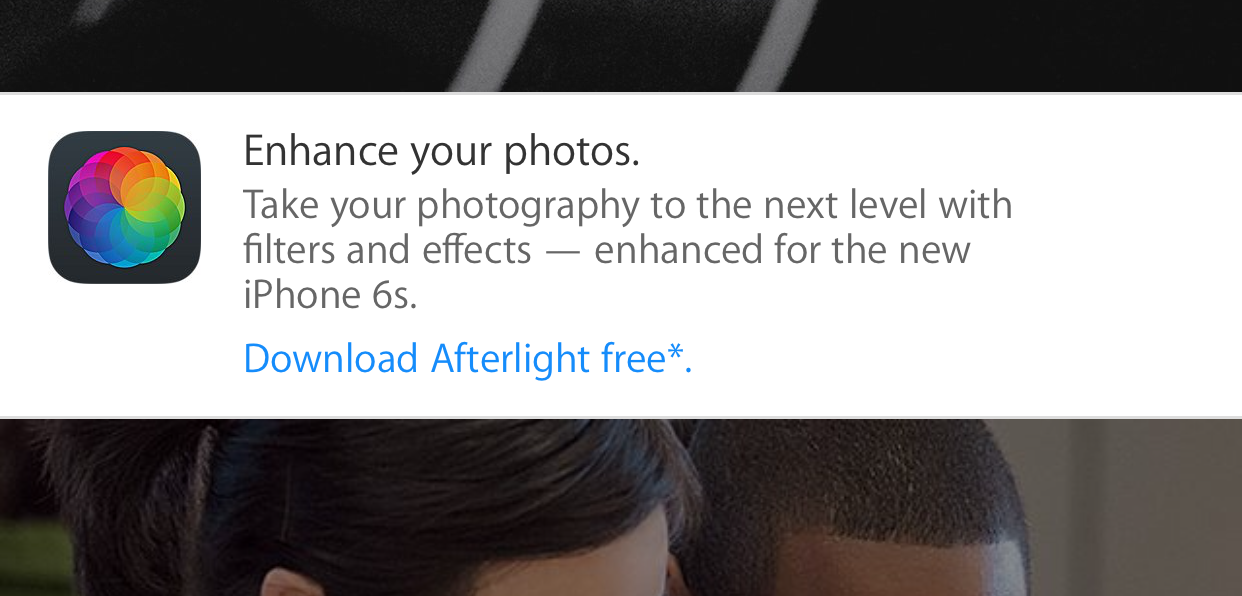Open the photo of two people below
The height and width of the screenshot is (596, 1242).
(x=621, y=508)
